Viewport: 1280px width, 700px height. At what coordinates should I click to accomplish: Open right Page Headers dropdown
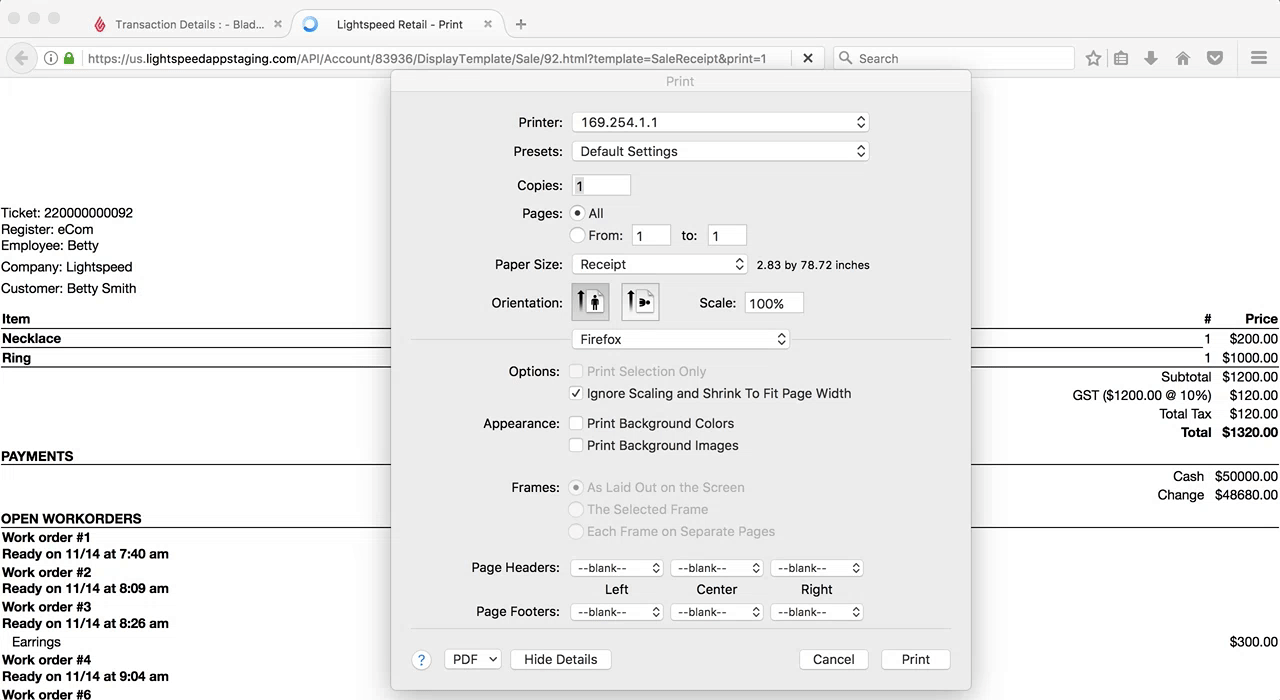(x=816, y=567)
